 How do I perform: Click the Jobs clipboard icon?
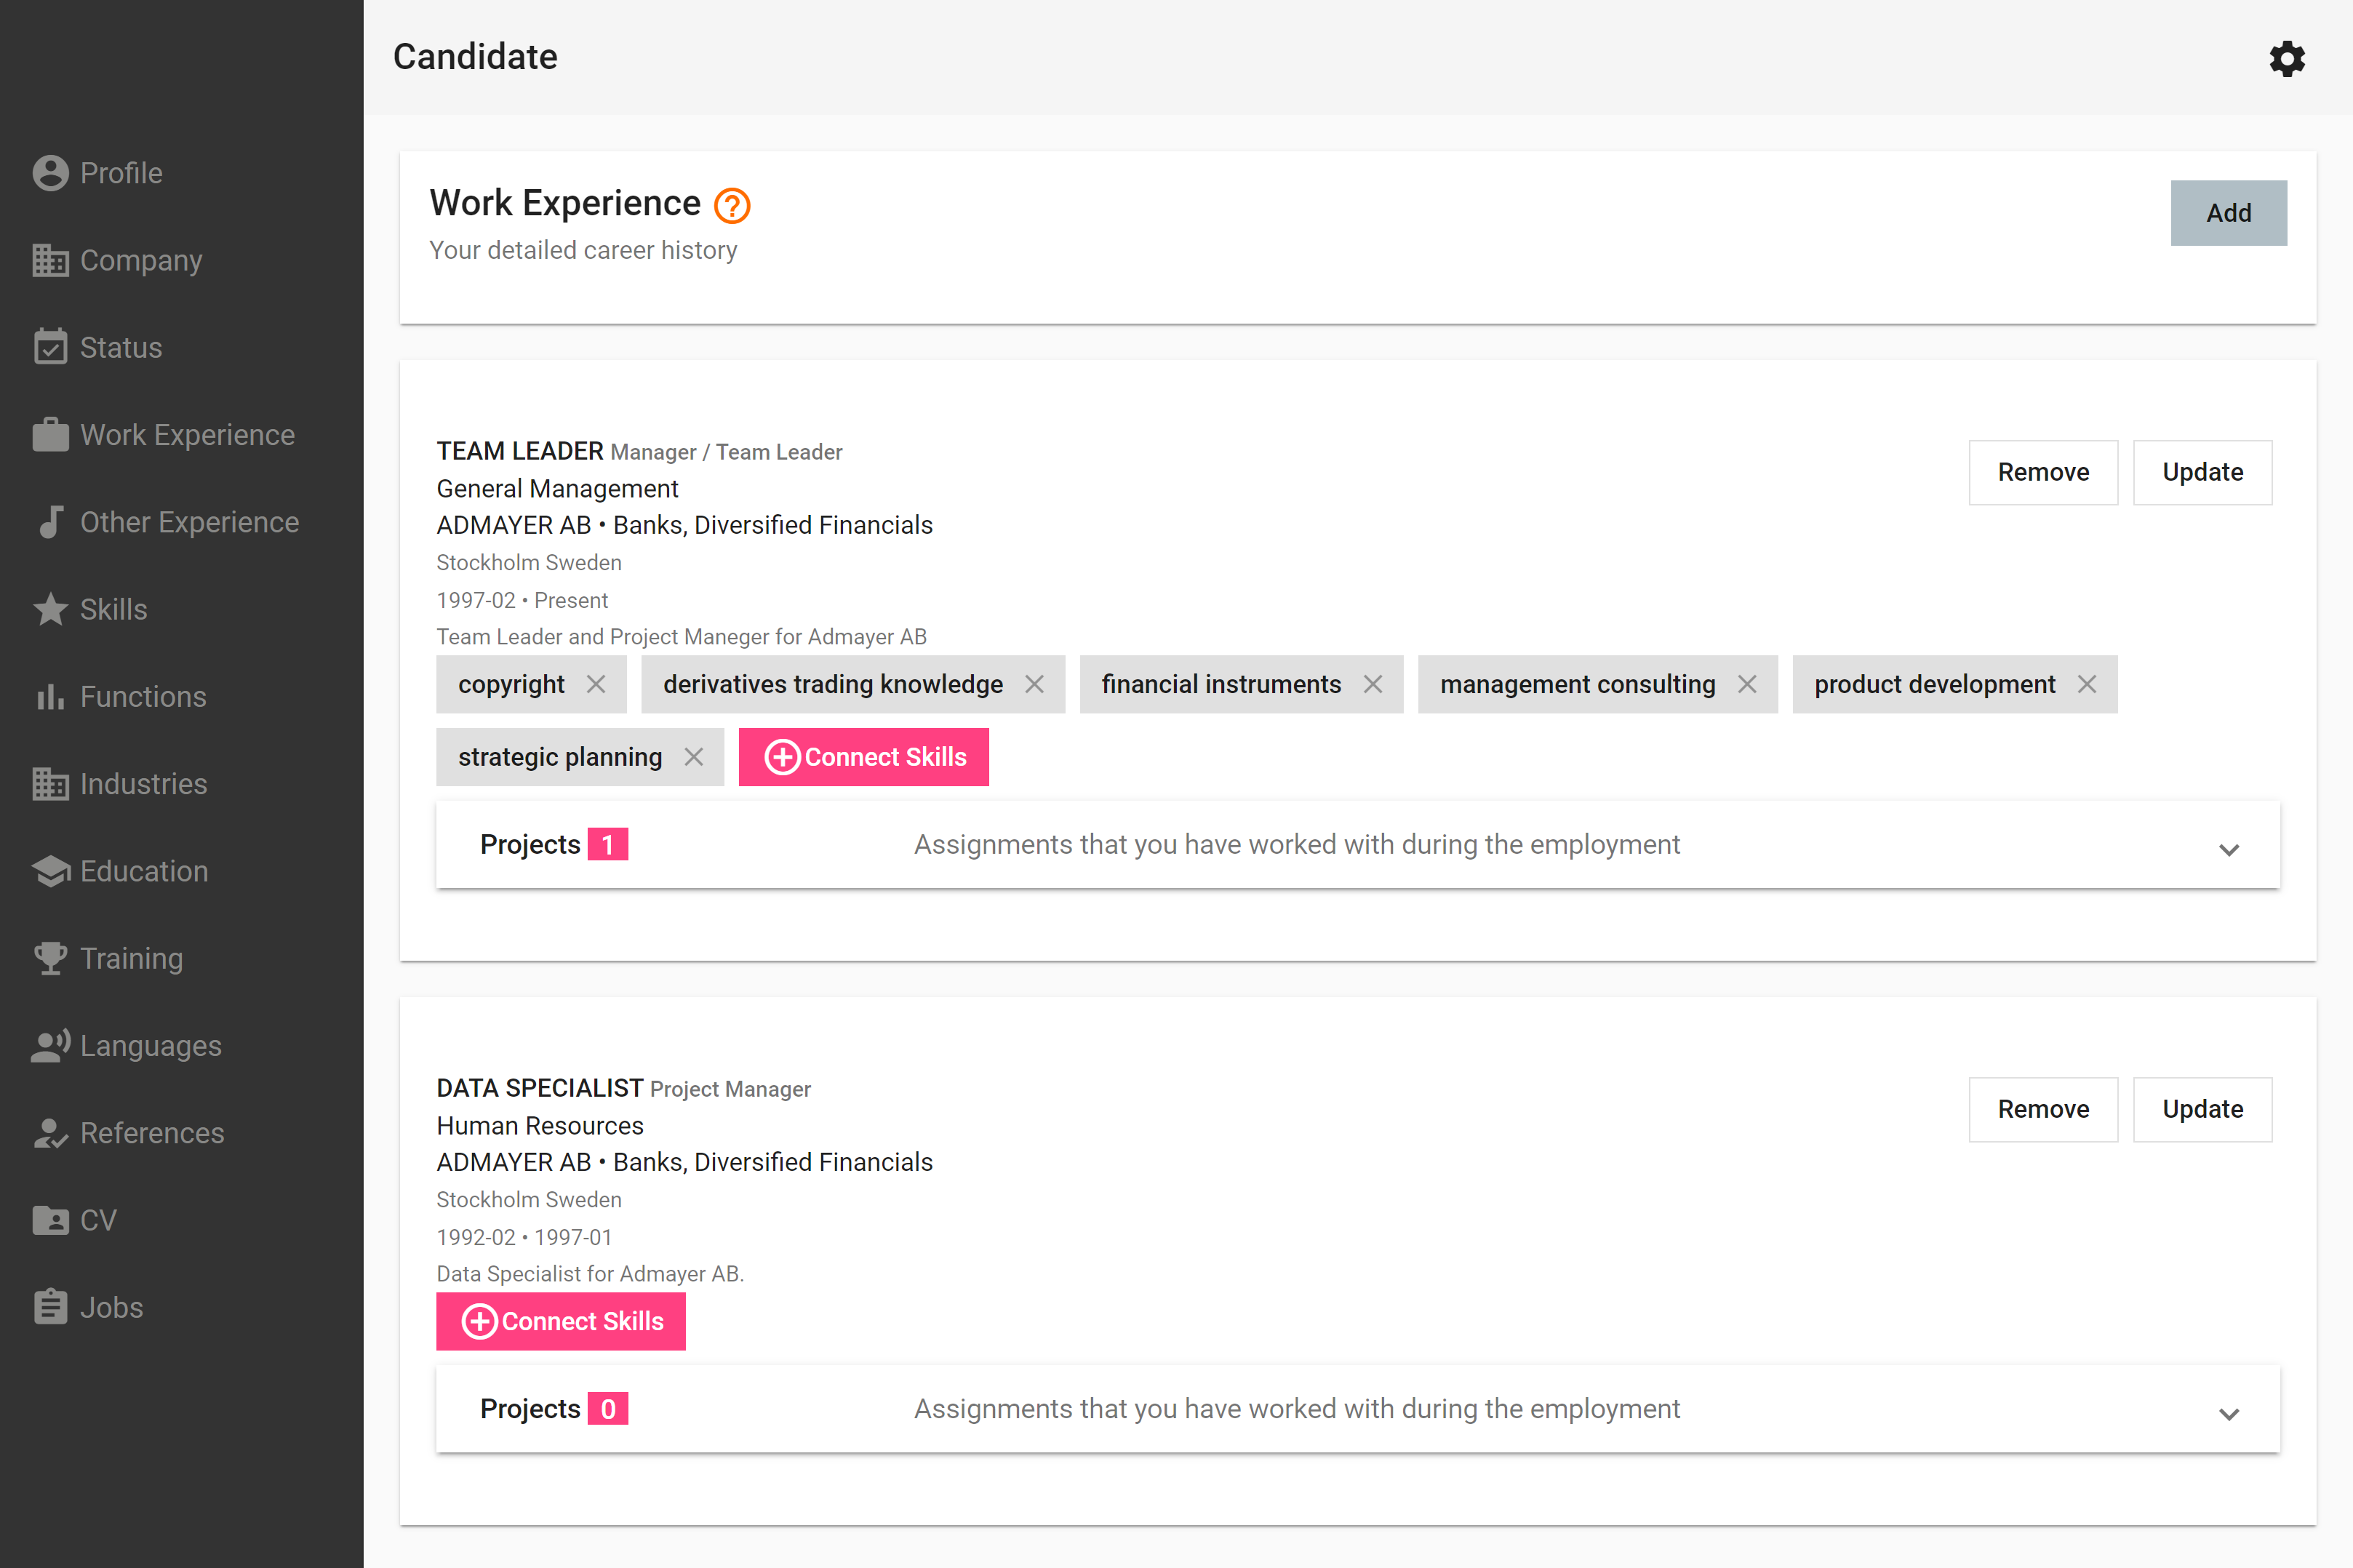pos(50,1307)
